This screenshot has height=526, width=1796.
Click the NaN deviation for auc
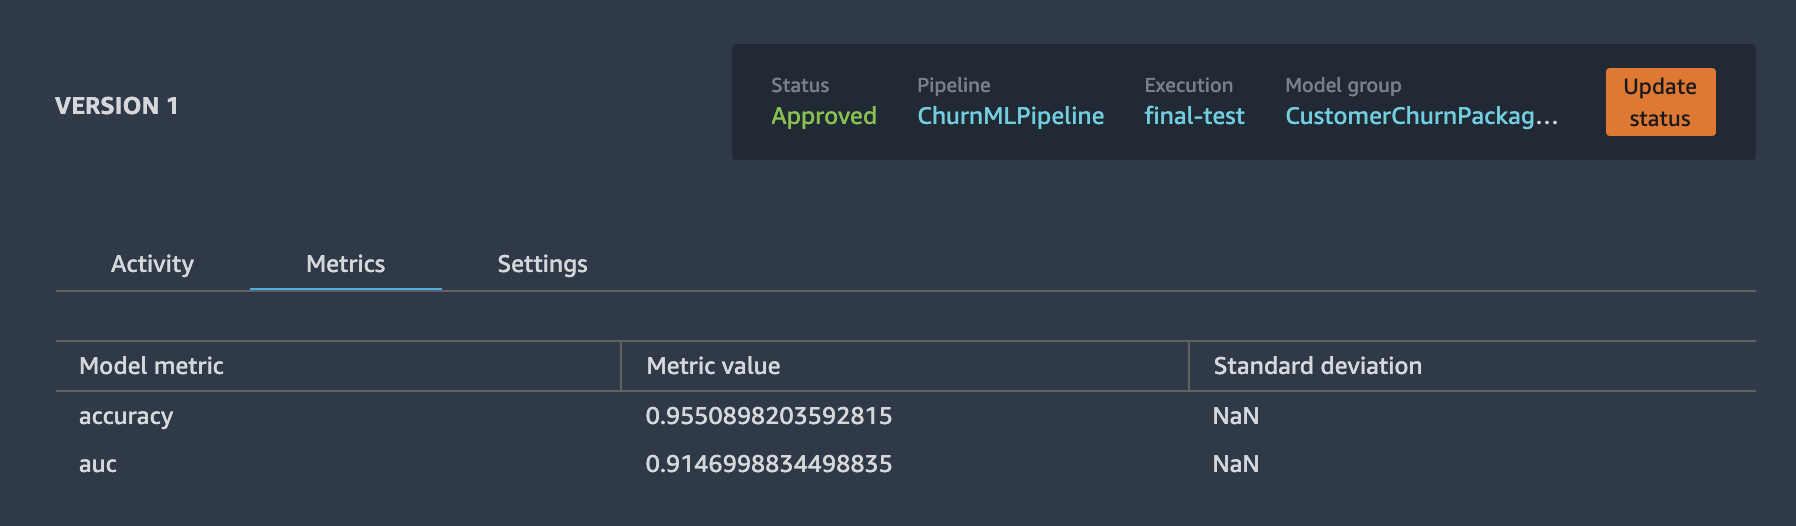click(1235, 464)
